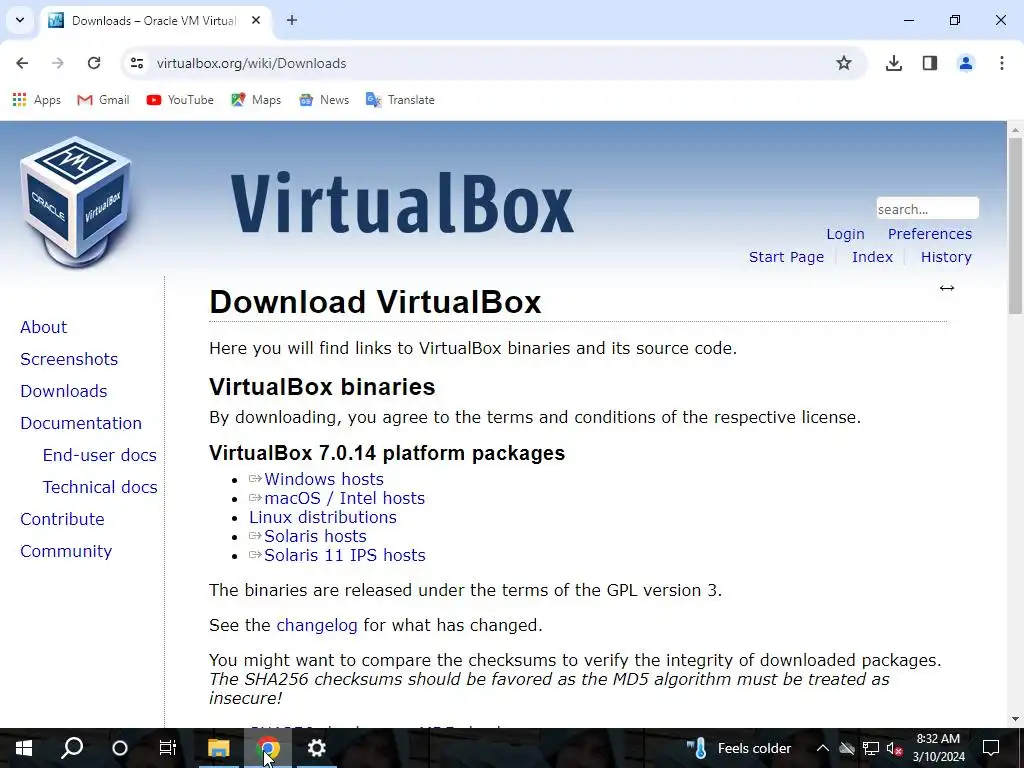Open Screenshots in the sidebar

pyautogui.click(x=69, y=359)
